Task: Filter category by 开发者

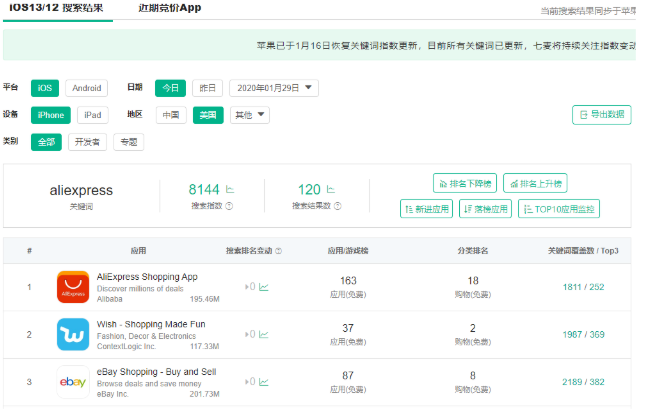Action: [87, 141]
